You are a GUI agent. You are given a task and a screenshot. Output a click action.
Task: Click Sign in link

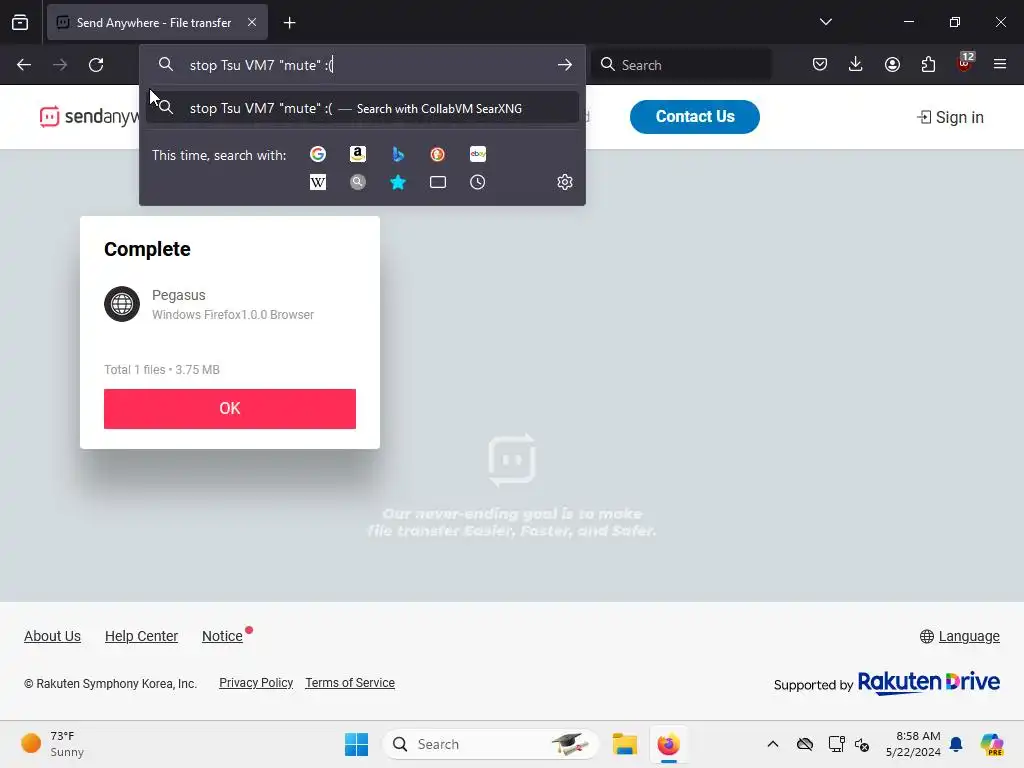pos(951,118)
